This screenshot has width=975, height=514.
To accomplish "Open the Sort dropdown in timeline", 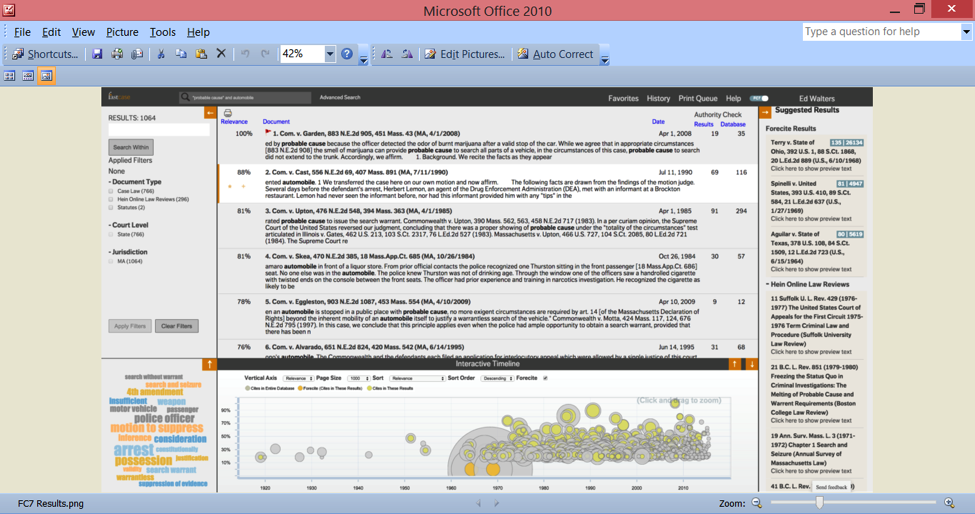I will click(417, 378).
